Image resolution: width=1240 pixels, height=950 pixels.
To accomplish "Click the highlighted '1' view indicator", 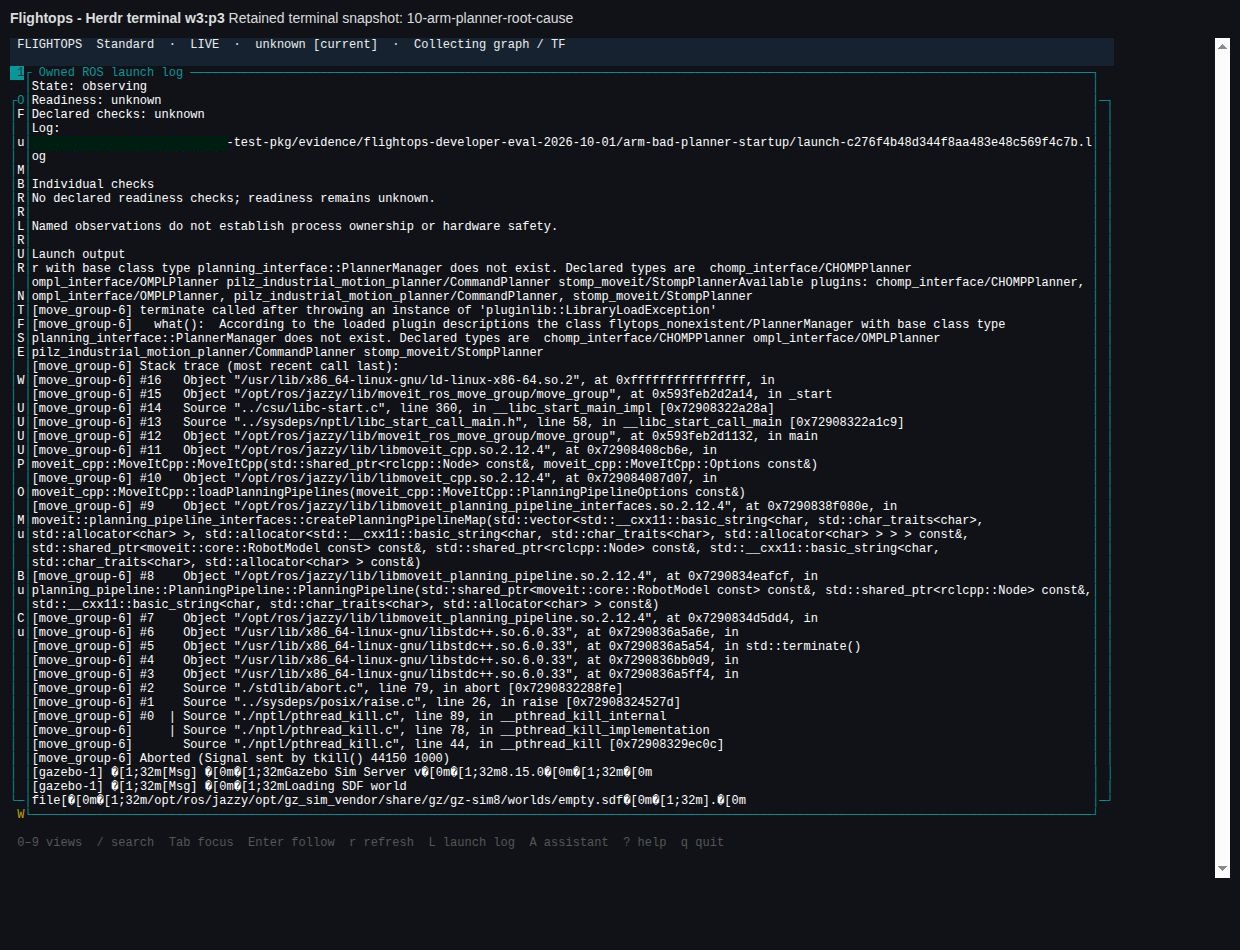I will [17, 72].
